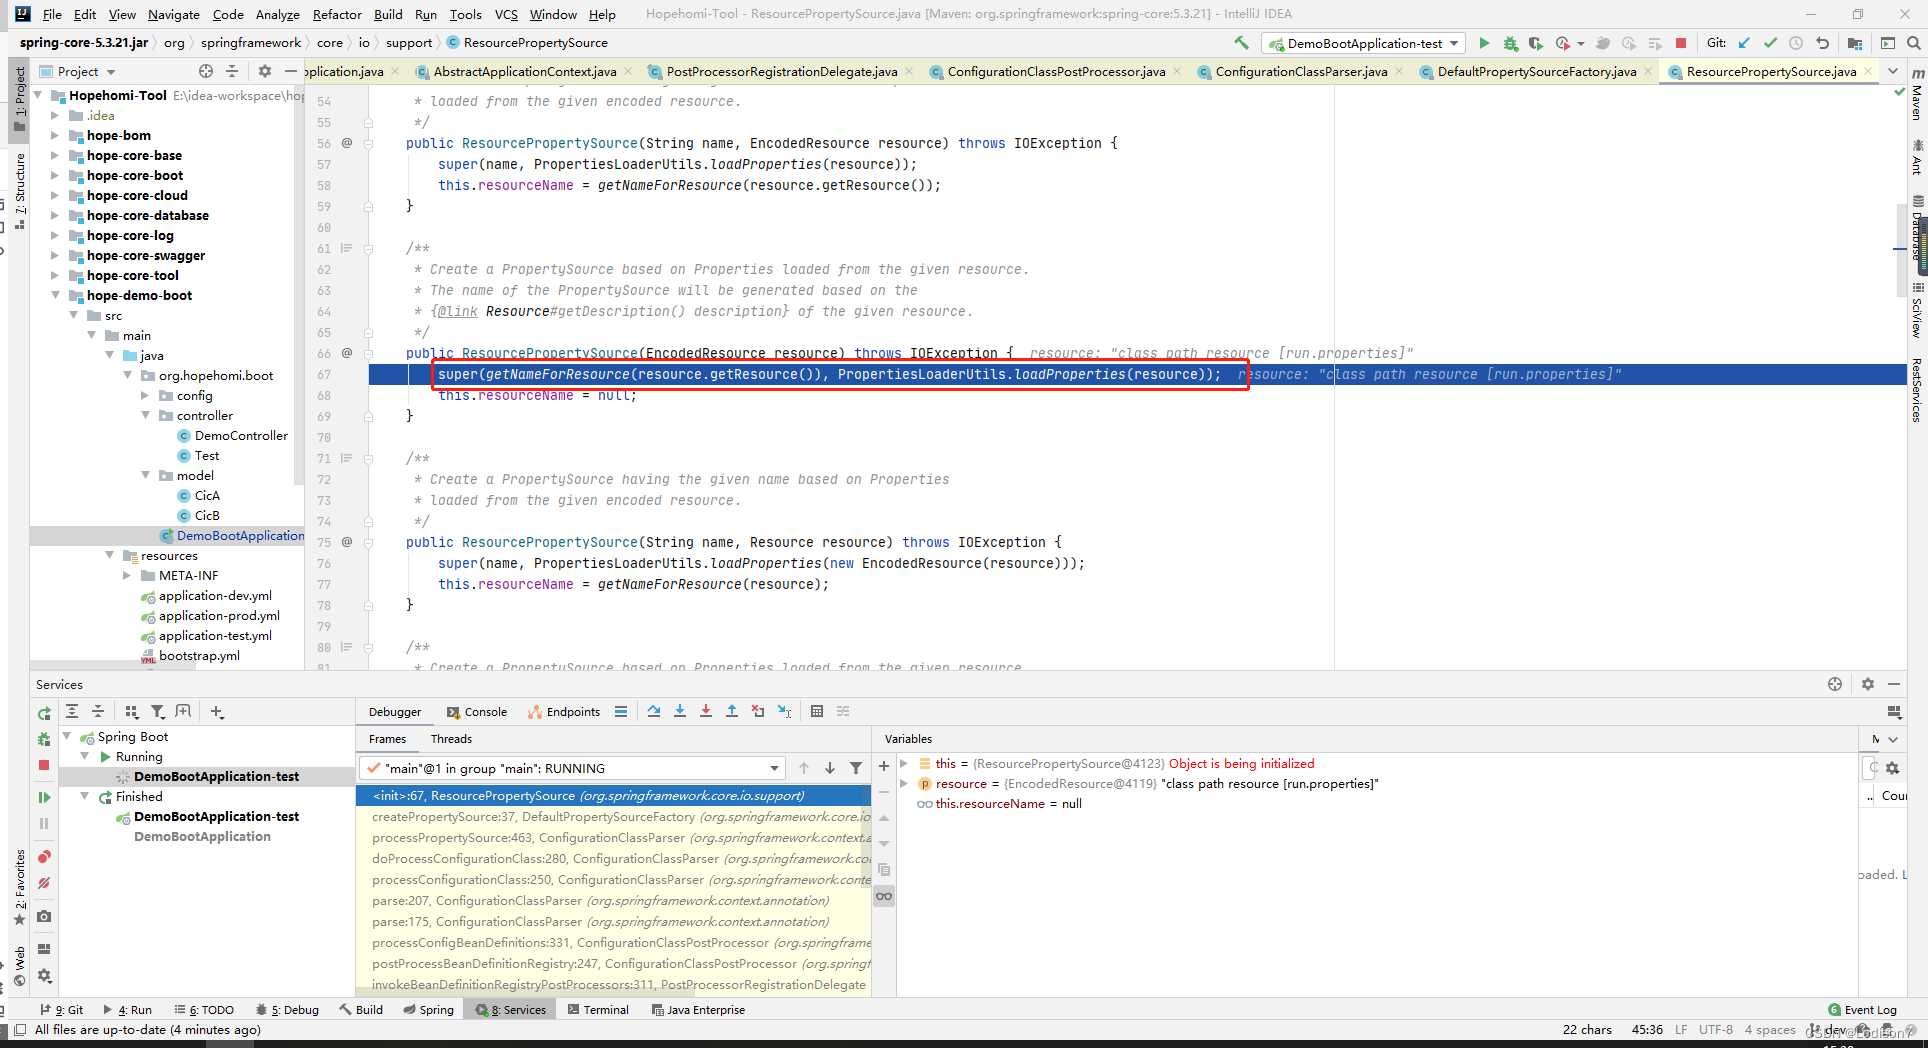The height and width of the screenshot is (1048, 1928).
Task: Toggle the watches glasses button in Variables
Action: (x=884, y=896)
